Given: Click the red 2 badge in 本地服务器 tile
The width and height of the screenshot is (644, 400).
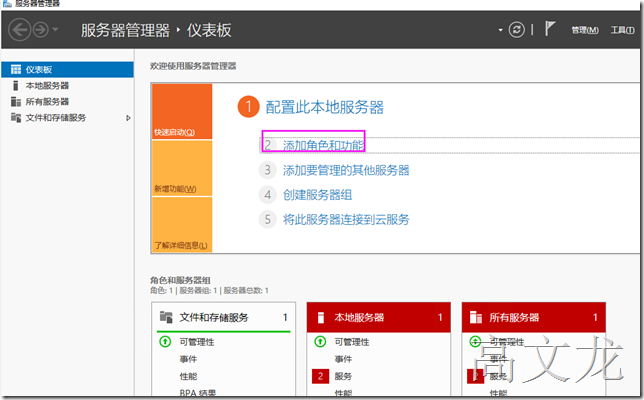Looking at the screenshot, I should 320,376.
